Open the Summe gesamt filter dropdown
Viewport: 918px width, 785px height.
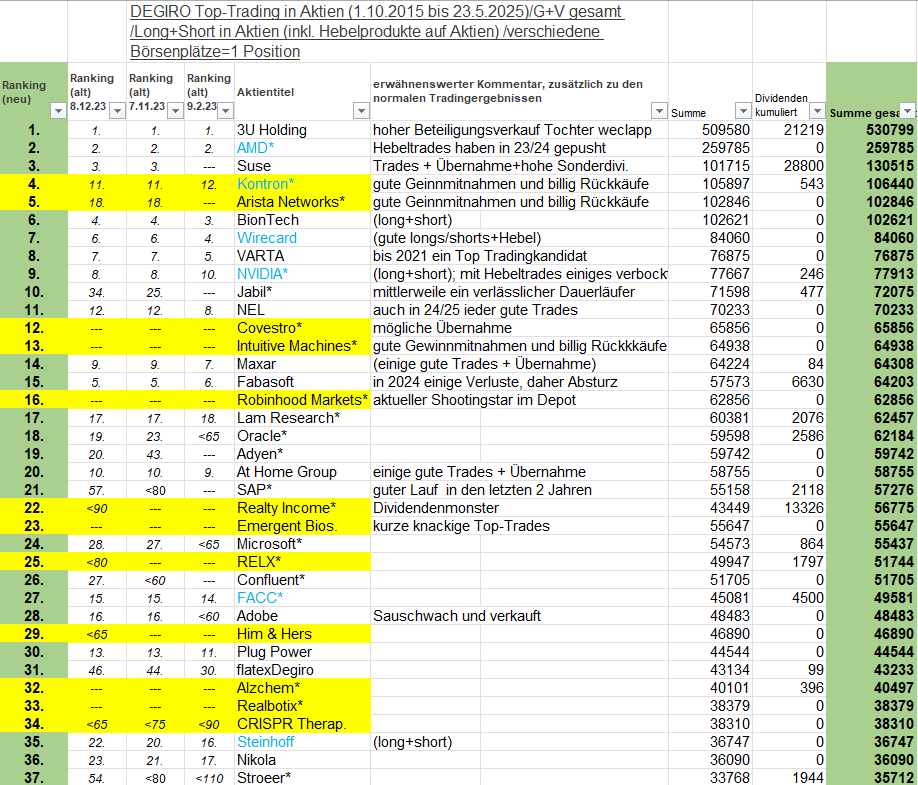[907, 110]
